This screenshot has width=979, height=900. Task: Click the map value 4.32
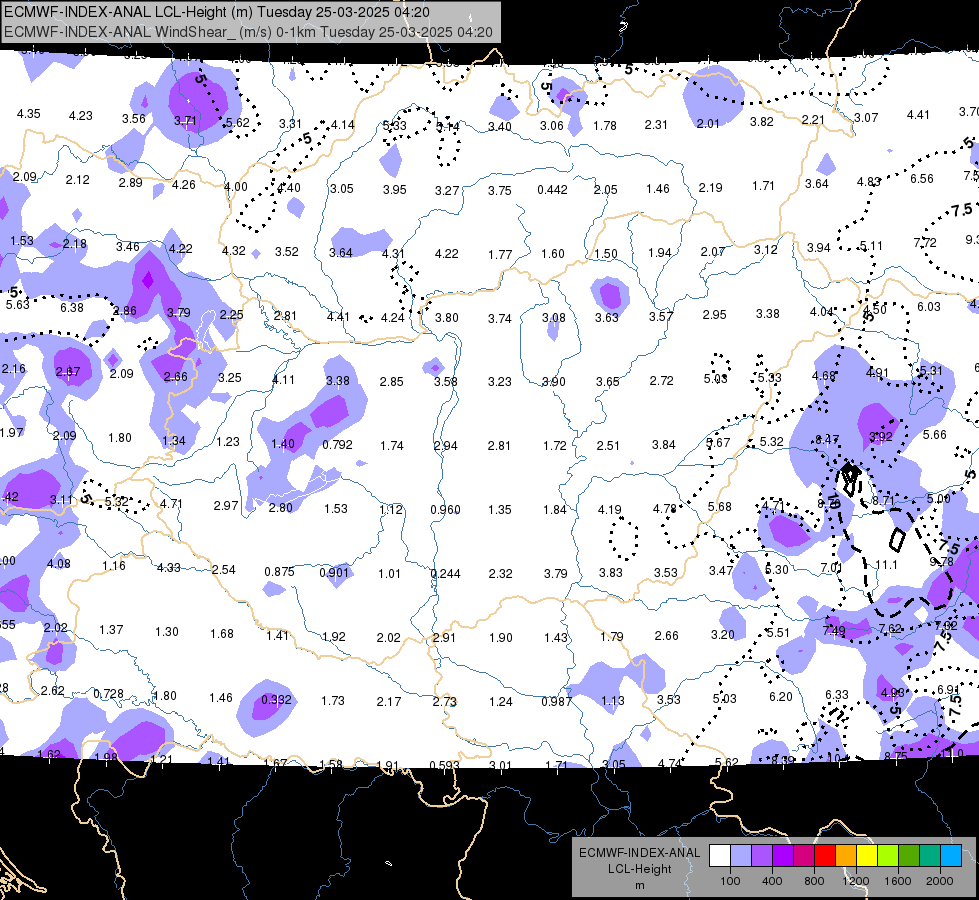tap(234, 250)
